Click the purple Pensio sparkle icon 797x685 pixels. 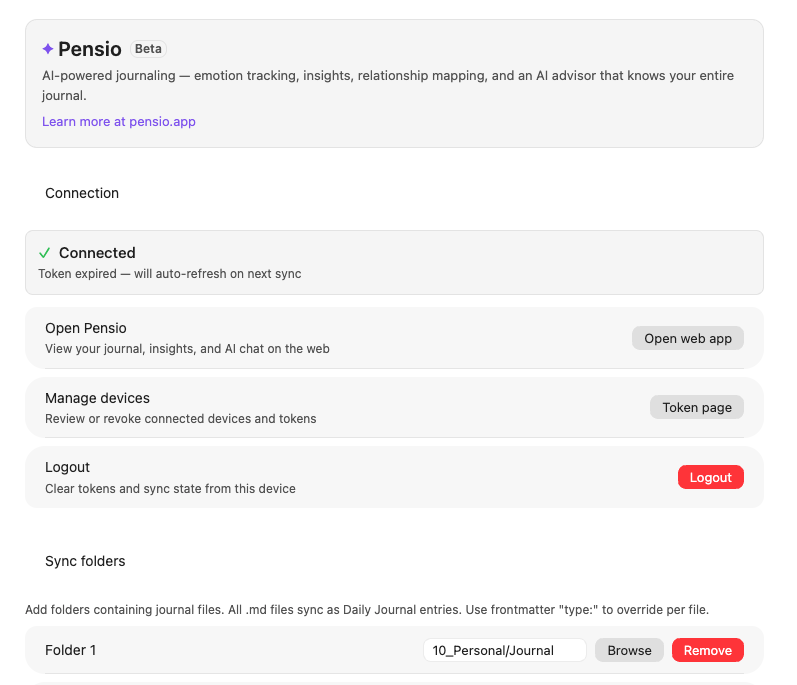(48, 49)
